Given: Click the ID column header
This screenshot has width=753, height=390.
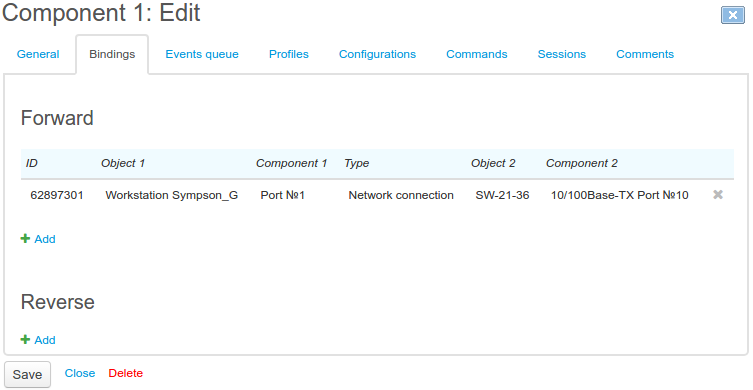Looking at the screenshot, I should click(x=31, y=163).
